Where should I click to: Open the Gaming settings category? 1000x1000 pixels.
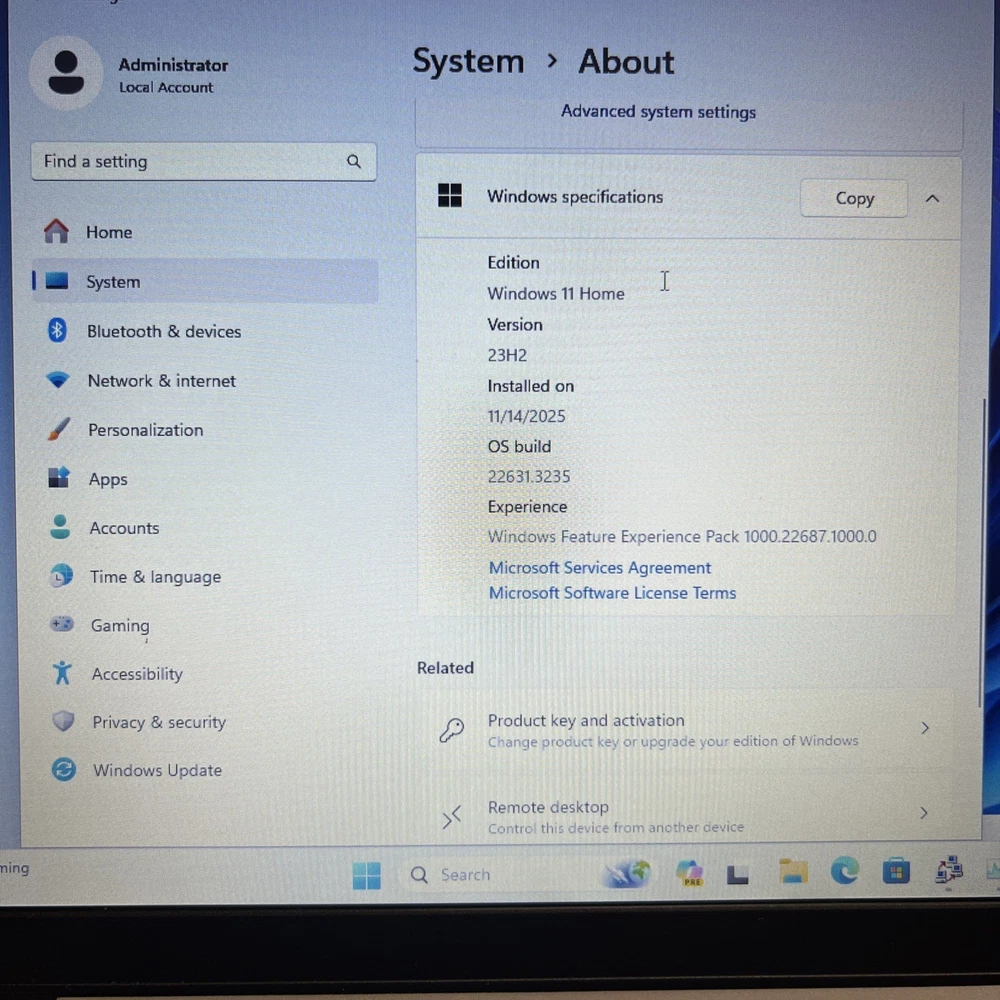tap(119, 626)
